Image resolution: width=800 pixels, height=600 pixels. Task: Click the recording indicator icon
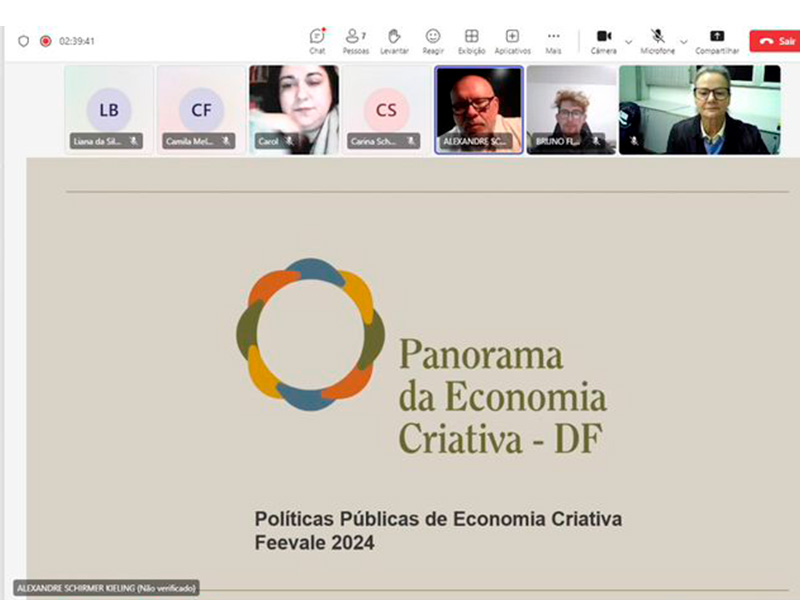[45, 41]
